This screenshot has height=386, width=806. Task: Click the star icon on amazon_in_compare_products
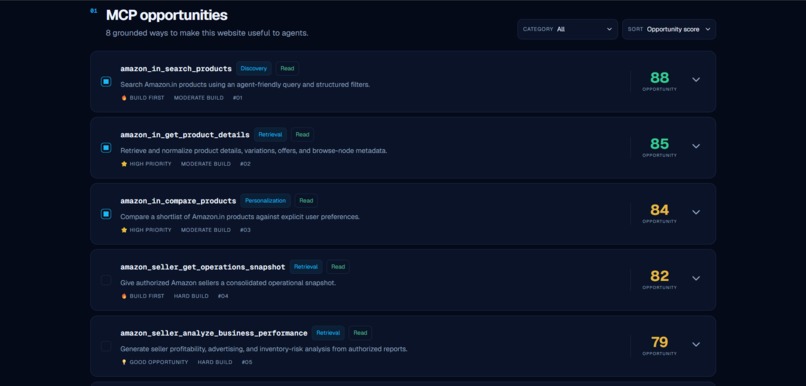[124, 230]
